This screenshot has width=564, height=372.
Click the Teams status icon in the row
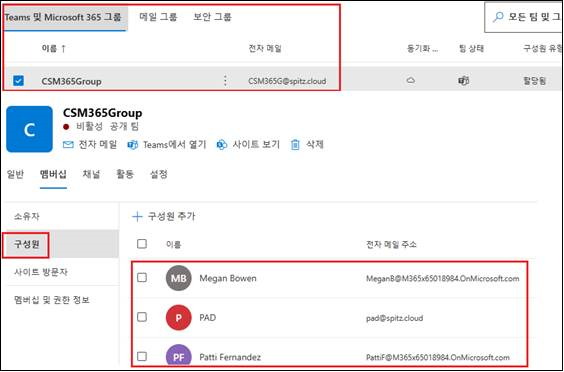(463, 81)
